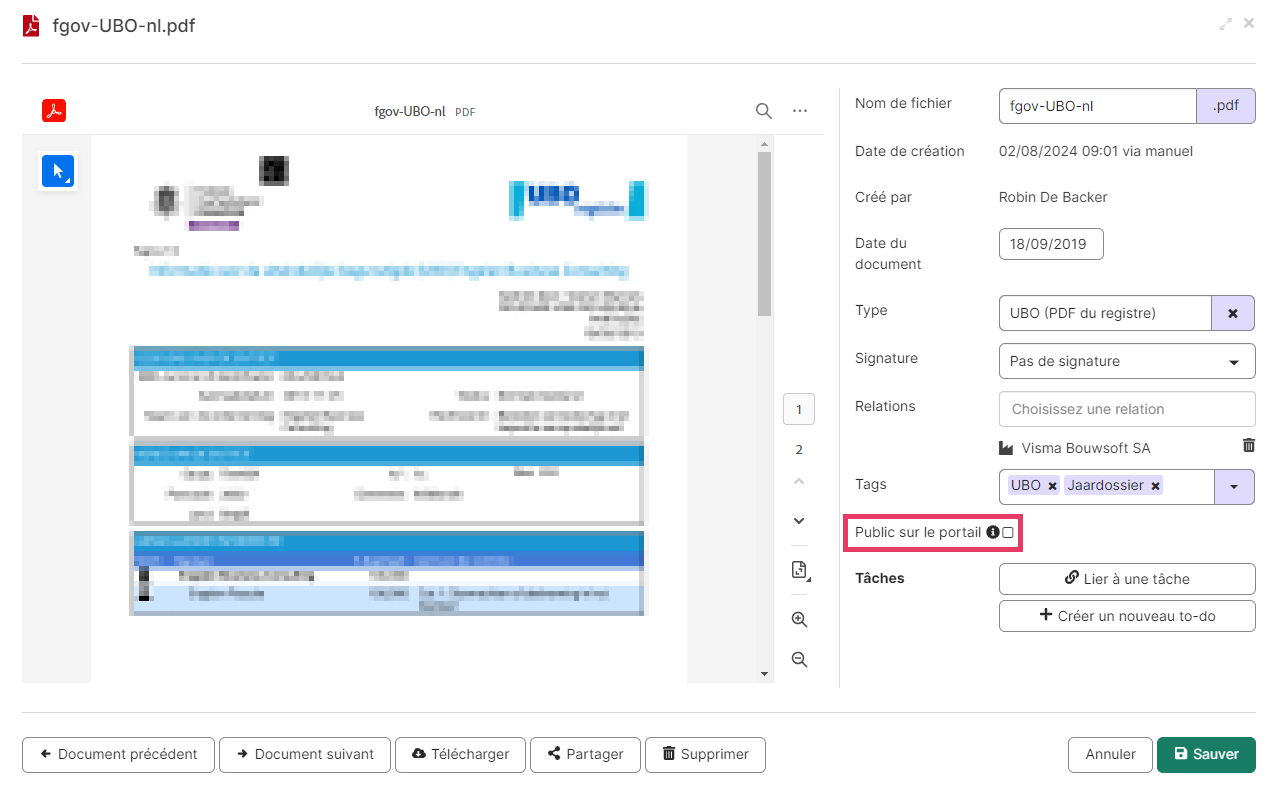Clear the UBO type selection
The image size is (1278, 787).
(x=1233, y=313)
